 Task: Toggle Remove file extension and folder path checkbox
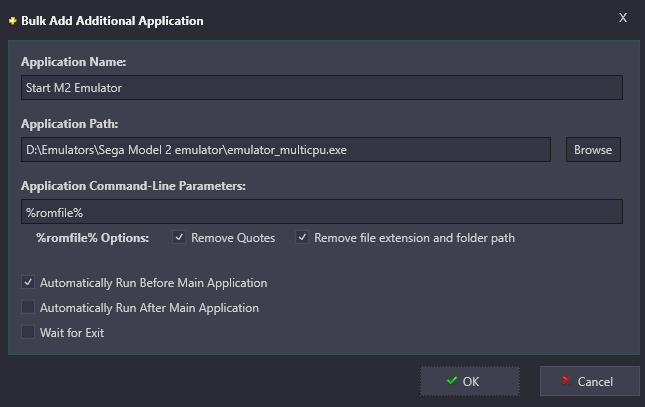point(302,237)
